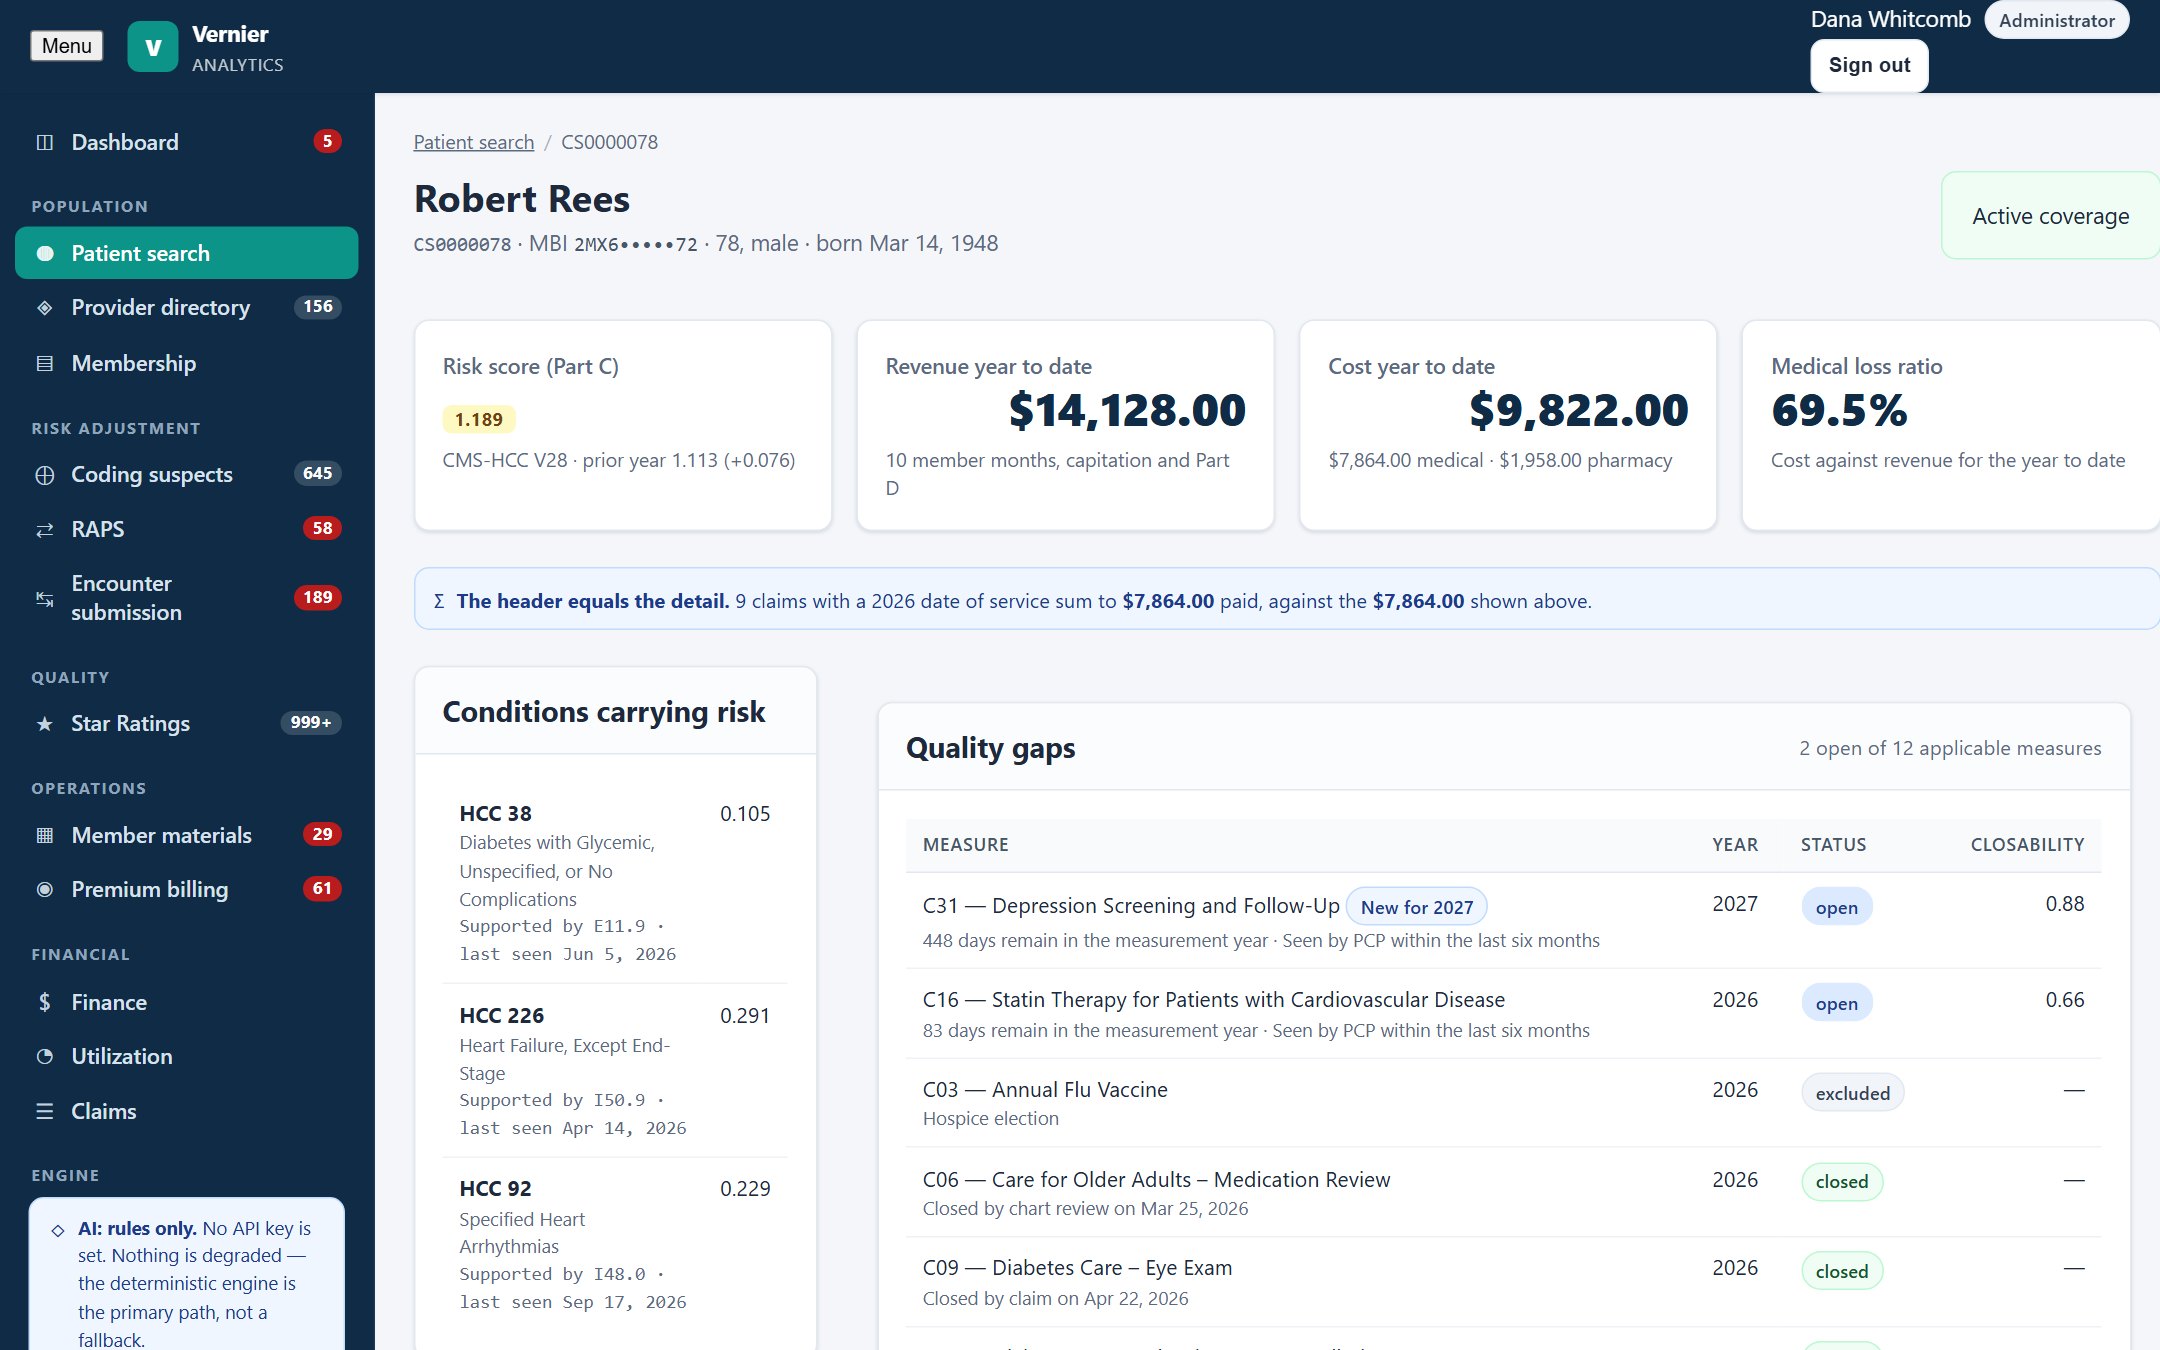
Task: Click the excluded status for Annual Flu Vaccine
Action: pyautogui.click(x=1853, y=1093)
